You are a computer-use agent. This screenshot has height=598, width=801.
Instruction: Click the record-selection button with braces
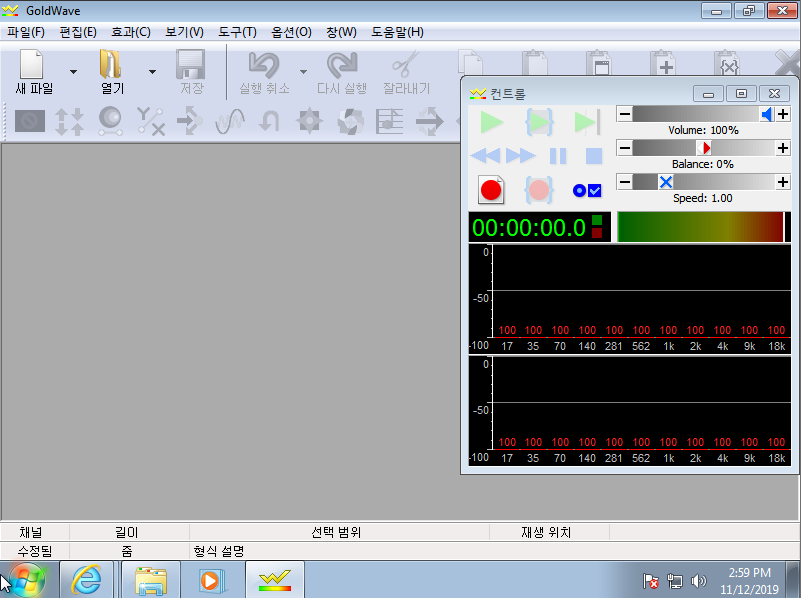point(539,190)
